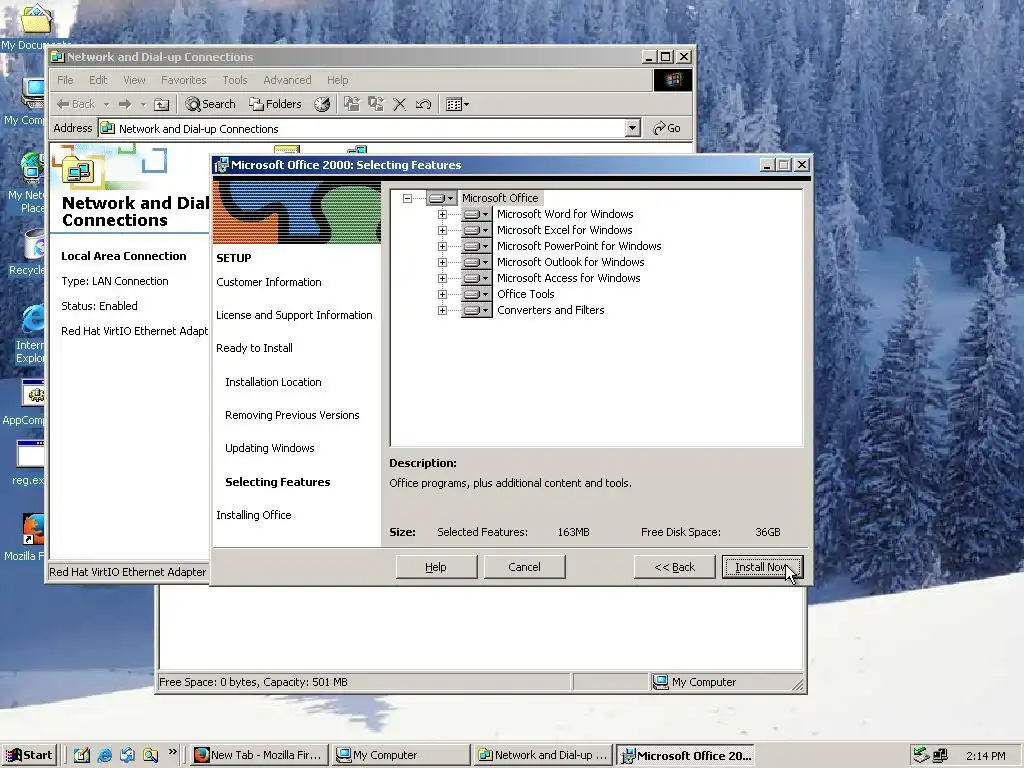Open Microsoft Office root feature install dropdown
The height and width of the screenshot is (768, 1024).
[442, 198]
